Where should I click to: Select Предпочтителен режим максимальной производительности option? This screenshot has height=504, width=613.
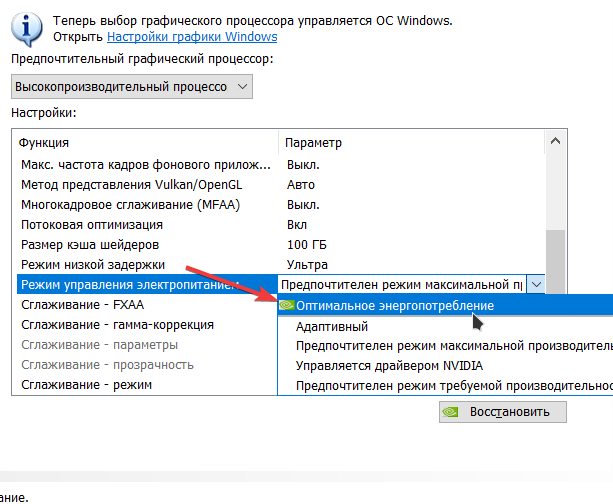452,346
